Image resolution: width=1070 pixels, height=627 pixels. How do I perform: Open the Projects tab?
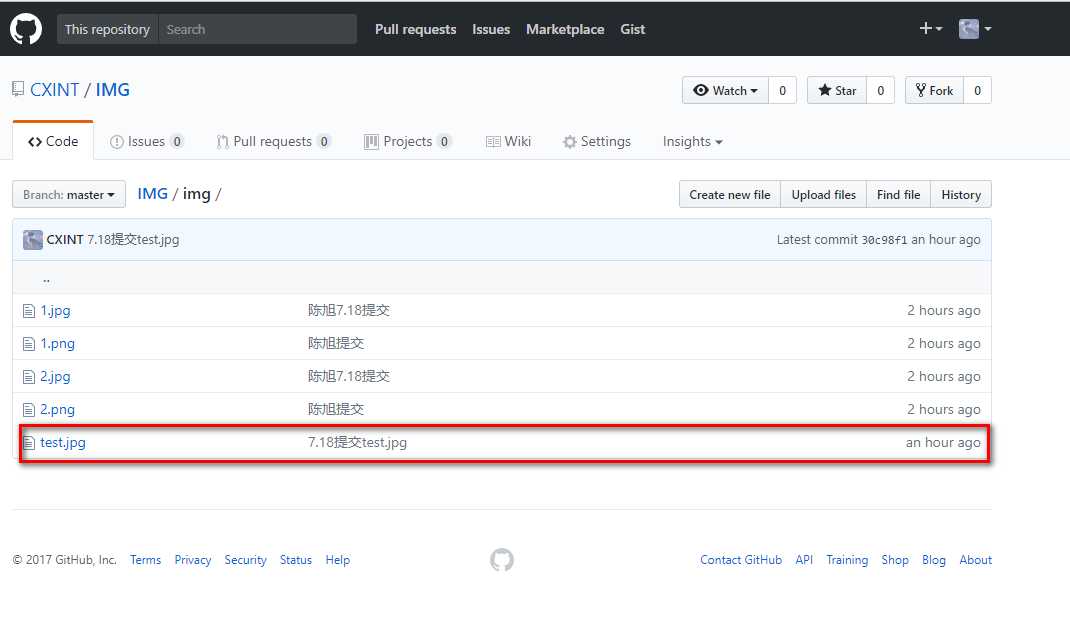407,141
